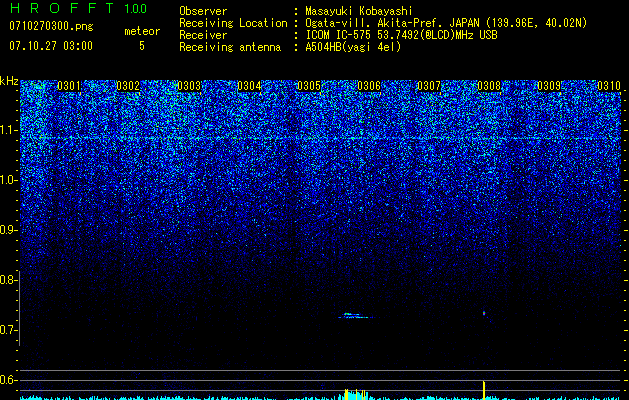Click the 0303 time marker
Image resolution: width=629 pixels, height=400 pixels.
click(x=189, y=86)
